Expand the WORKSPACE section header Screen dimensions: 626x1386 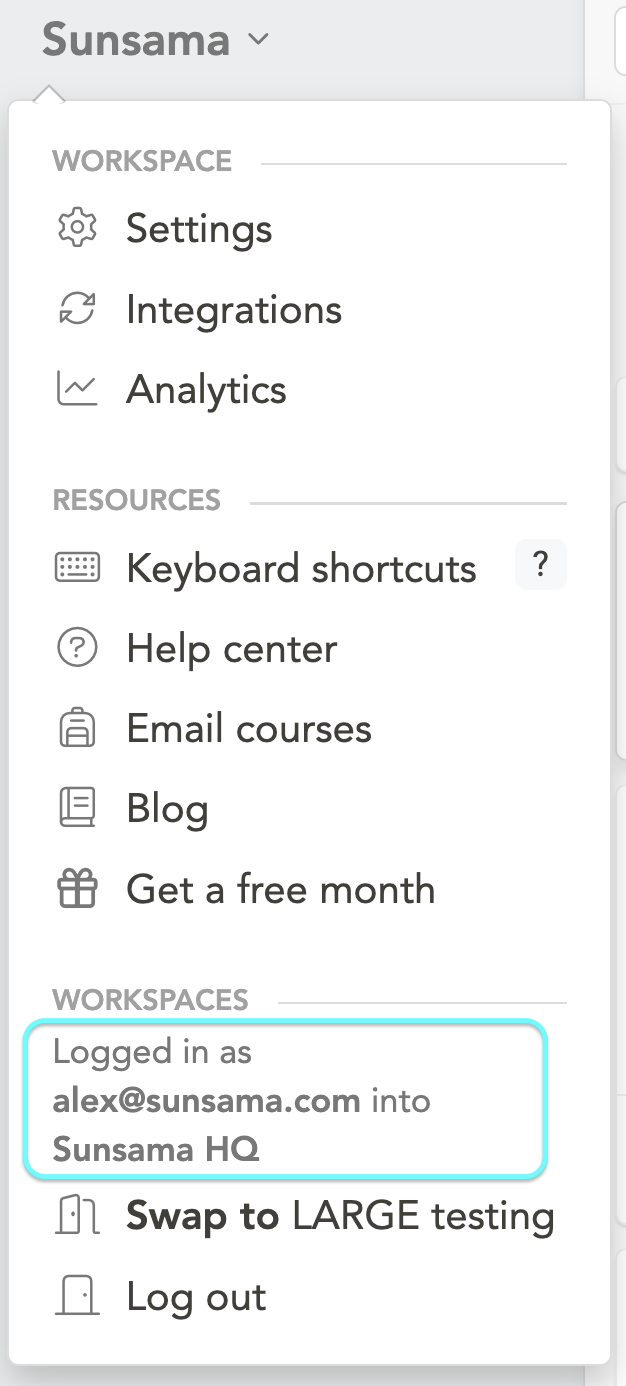pyautogui.click(x=141, y=161)
